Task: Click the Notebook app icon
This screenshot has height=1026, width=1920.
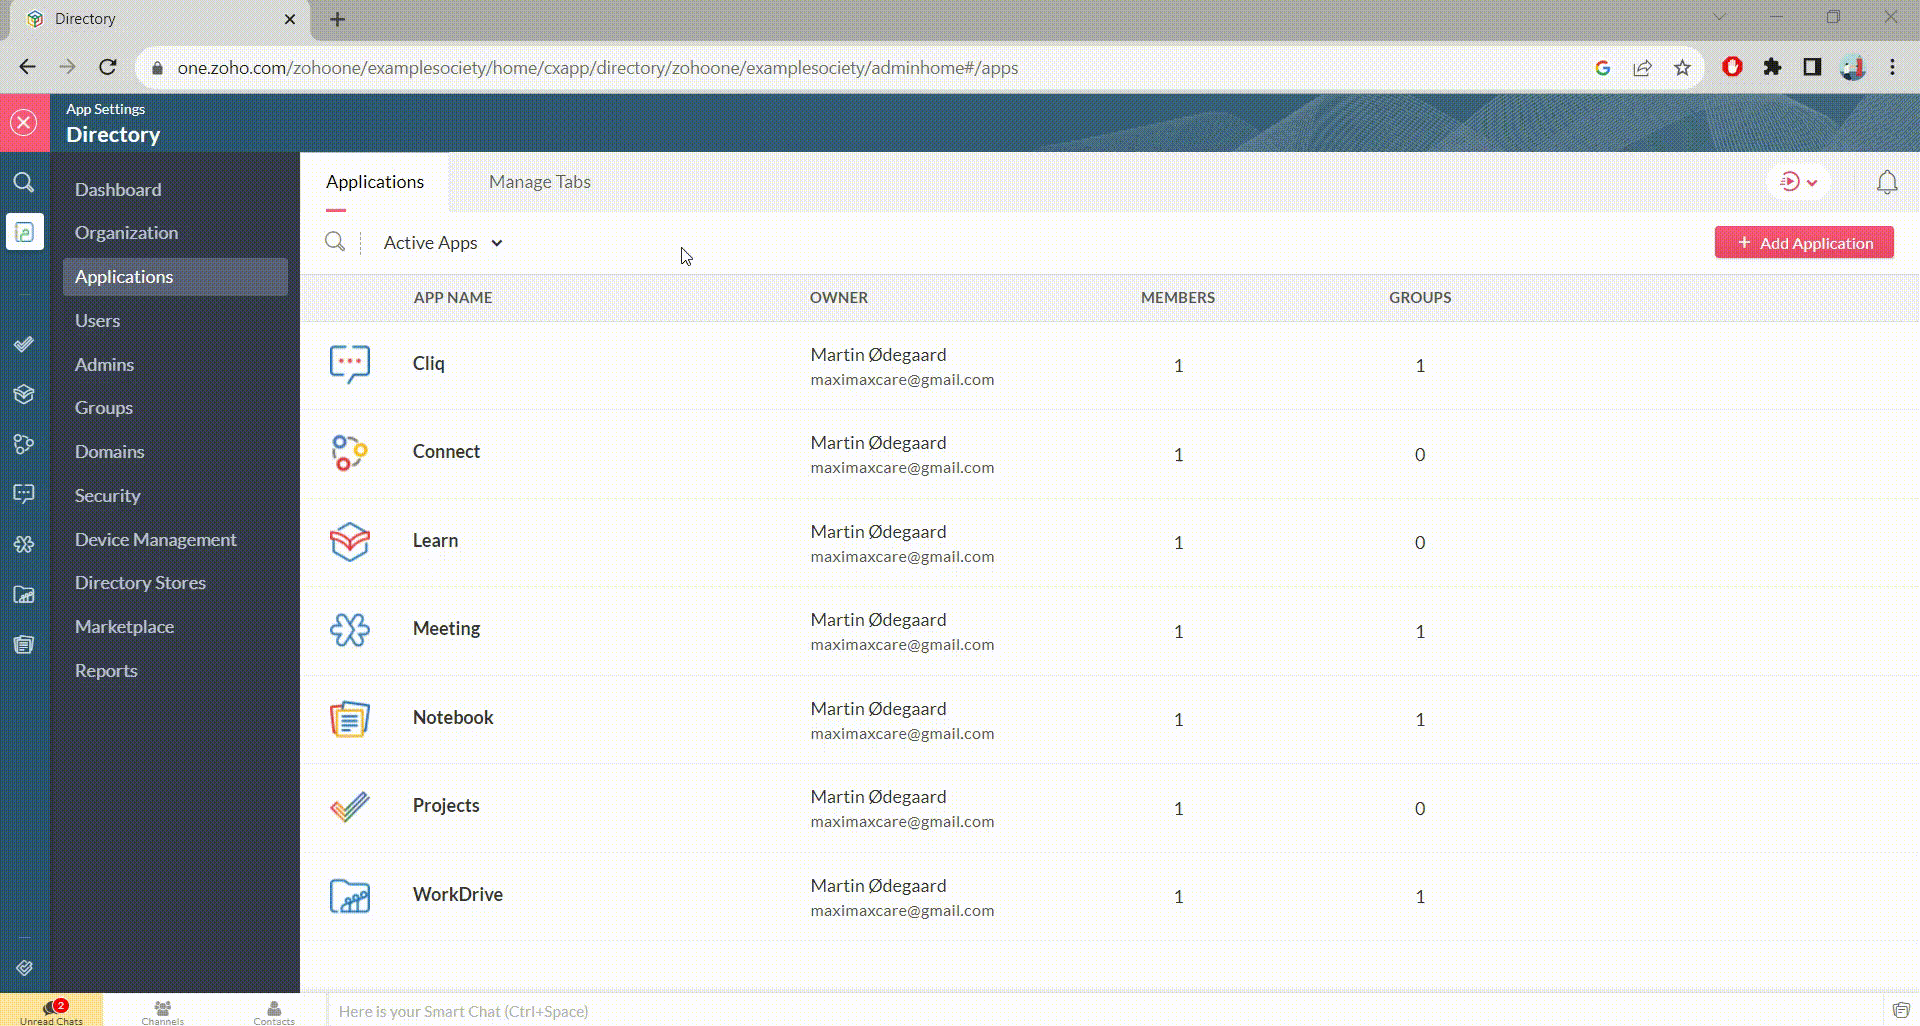Action: [350, 718]
